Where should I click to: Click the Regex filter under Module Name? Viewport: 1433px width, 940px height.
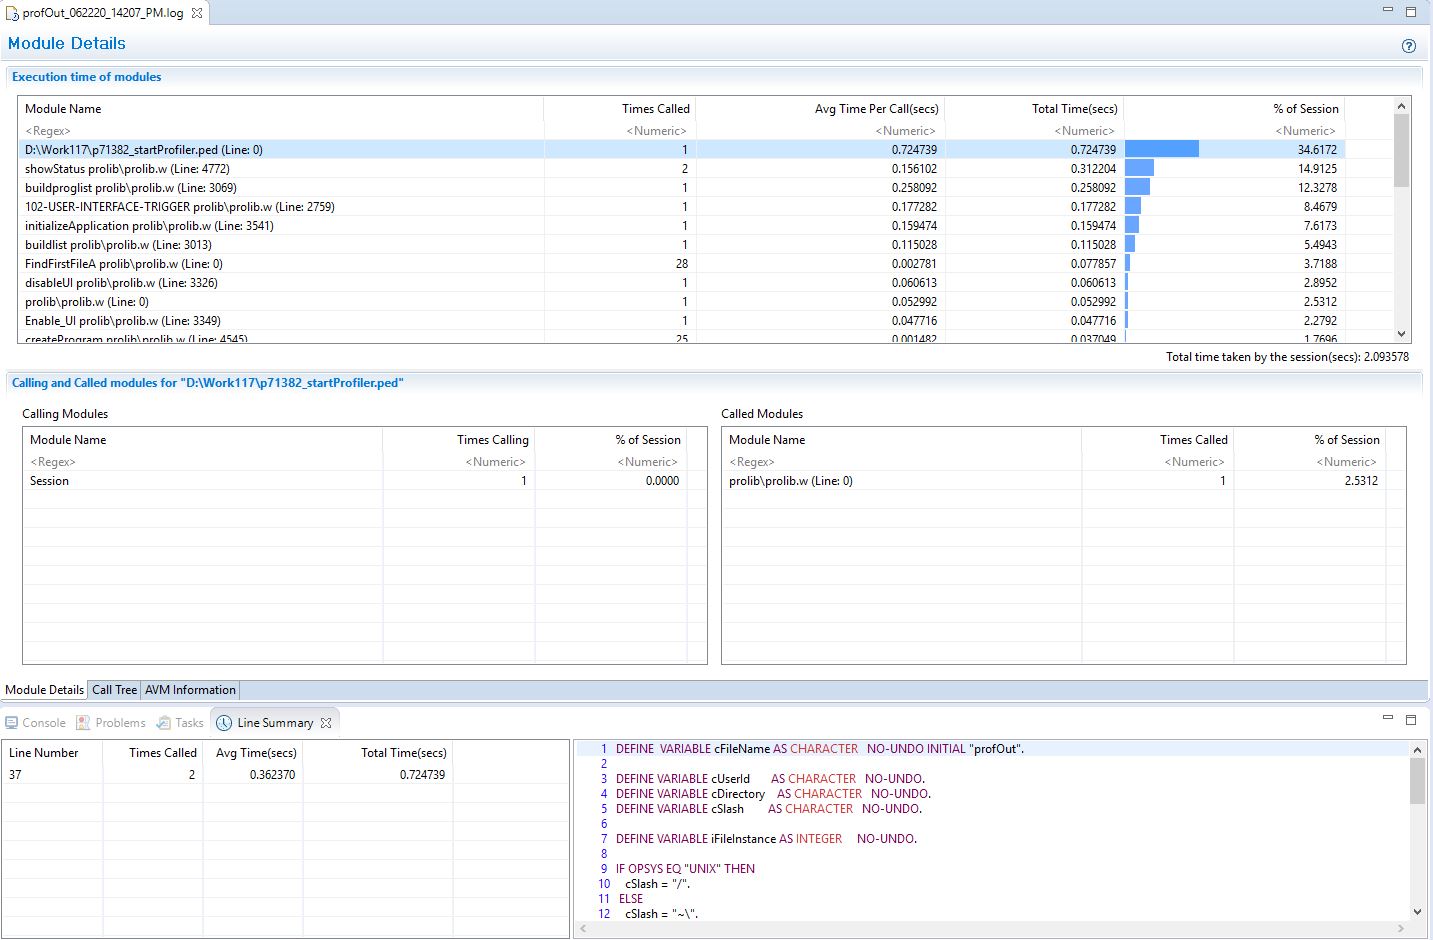pos(48,130)
